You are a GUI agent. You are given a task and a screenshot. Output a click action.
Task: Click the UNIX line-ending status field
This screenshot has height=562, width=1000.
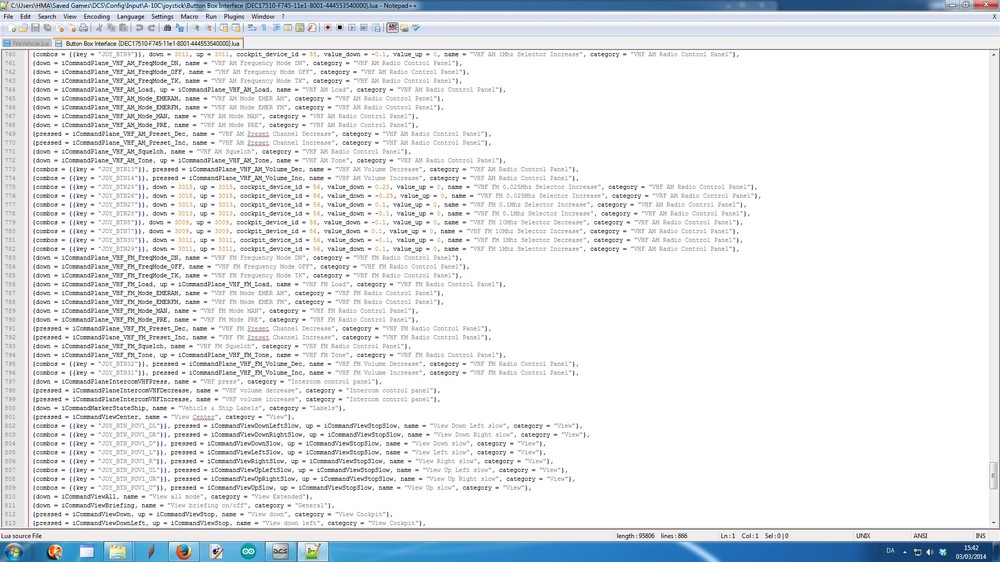863,536
